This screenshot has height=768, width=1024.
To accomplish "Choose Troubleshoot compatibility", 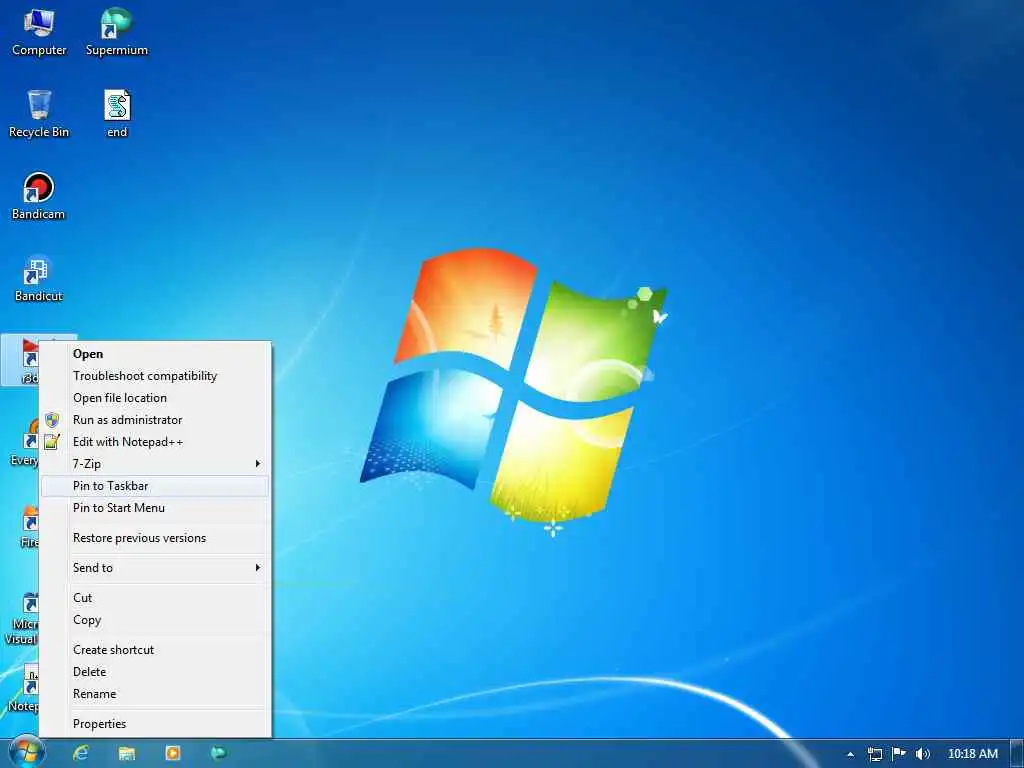I will click(155, 376).
